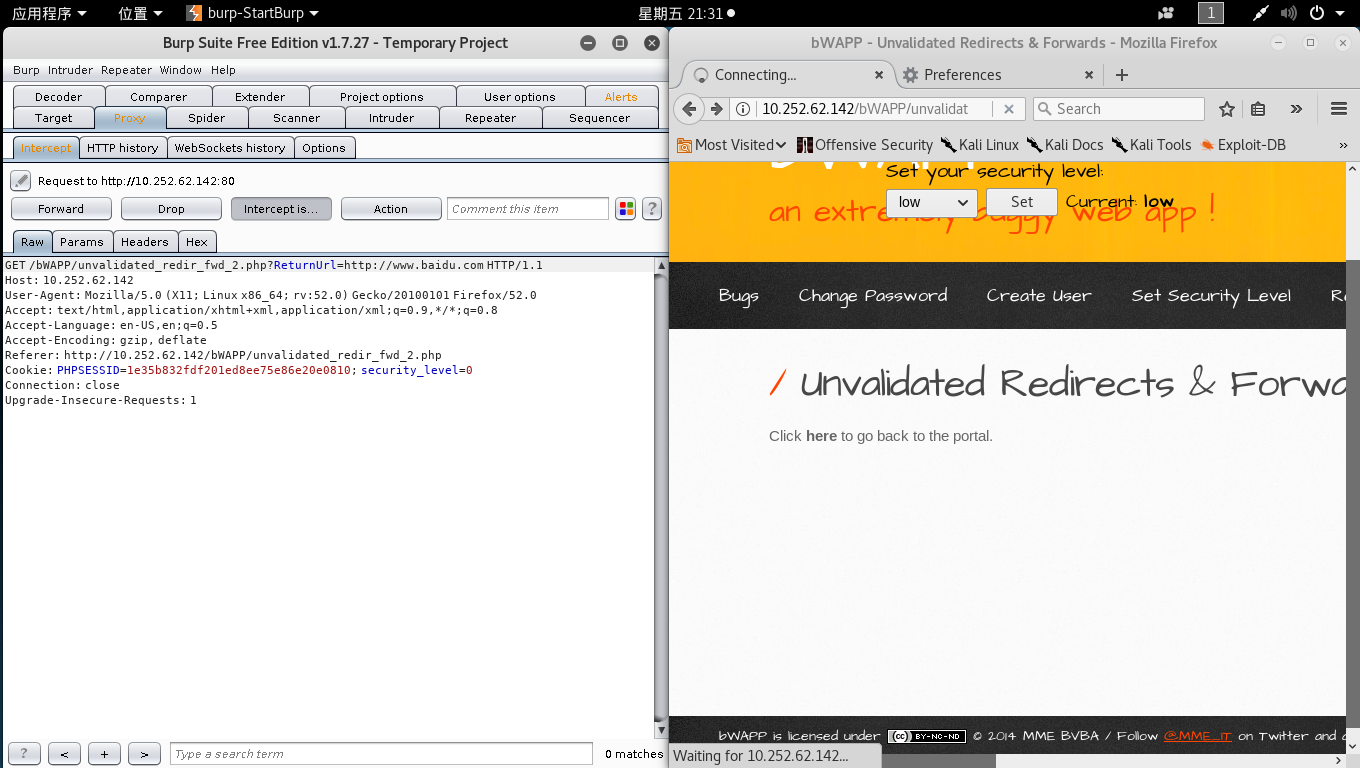1360x768 pixels.
Task: Click the bottom-left help question mark button
Action: 24,754
